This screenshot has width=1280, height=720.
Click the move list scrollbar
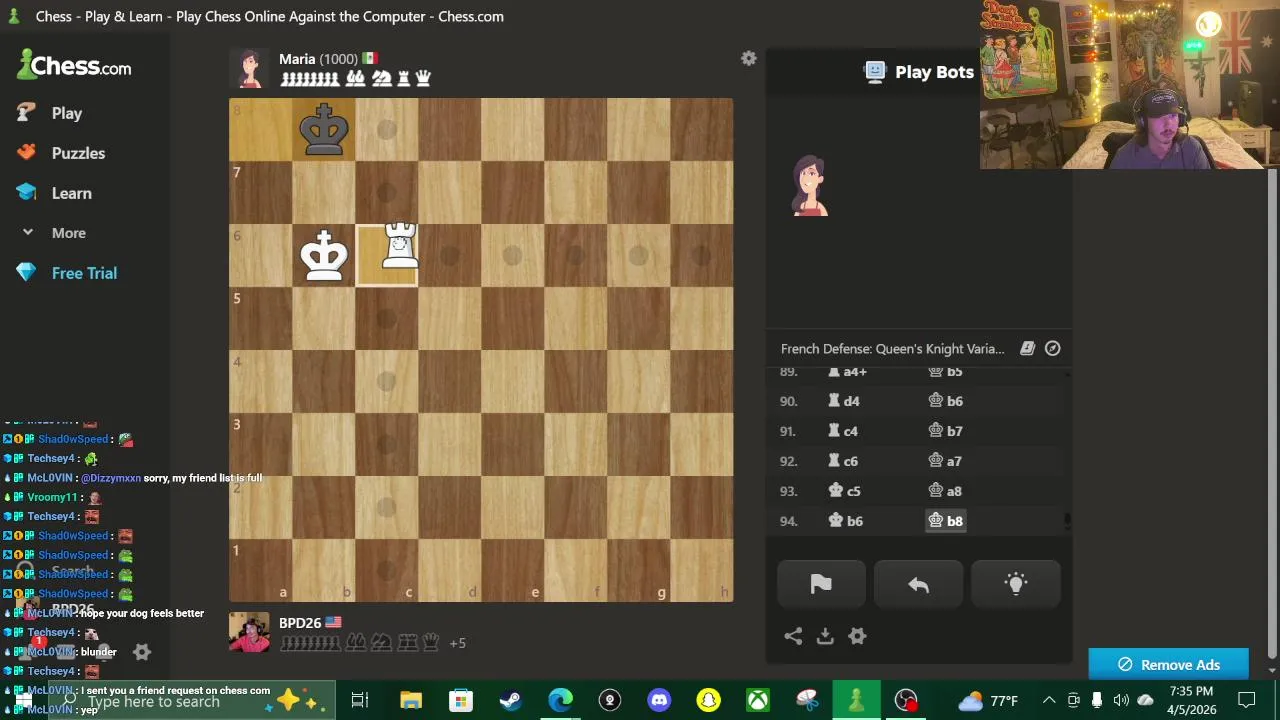1067,519
